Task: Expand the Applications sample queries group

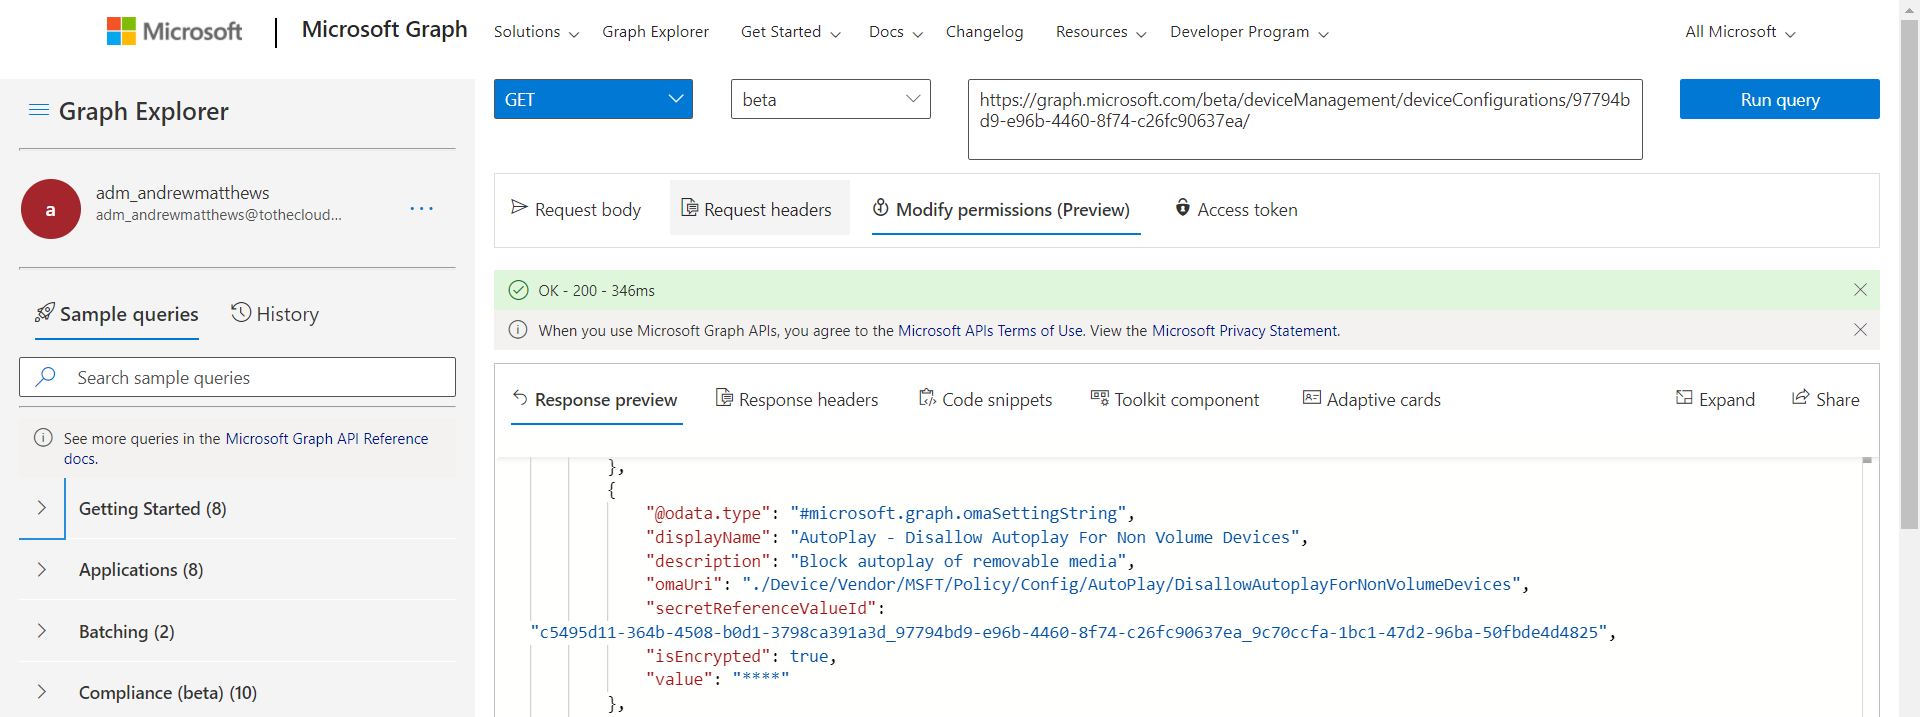Action: point(42,570)
